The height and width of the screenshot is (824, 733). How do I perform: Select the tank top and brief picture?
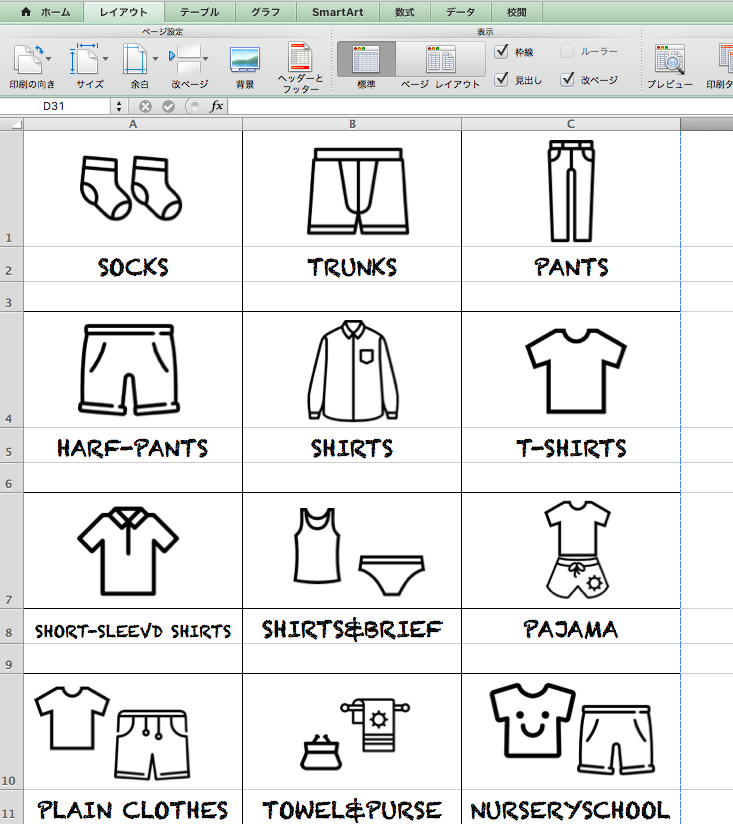[359, 551]
